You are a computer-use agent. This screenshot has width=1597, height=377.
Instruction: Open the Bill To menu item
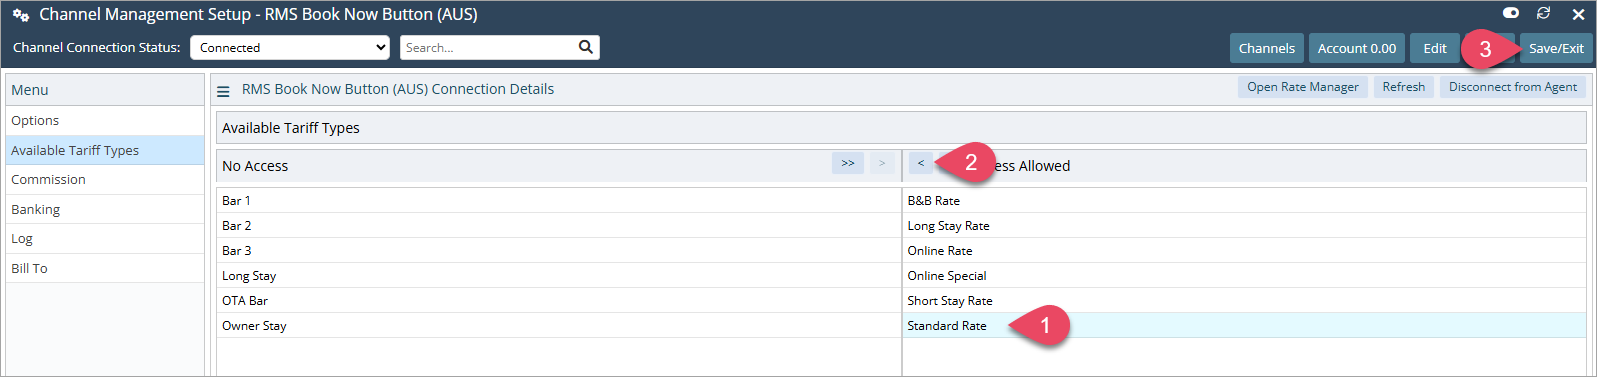105,268
